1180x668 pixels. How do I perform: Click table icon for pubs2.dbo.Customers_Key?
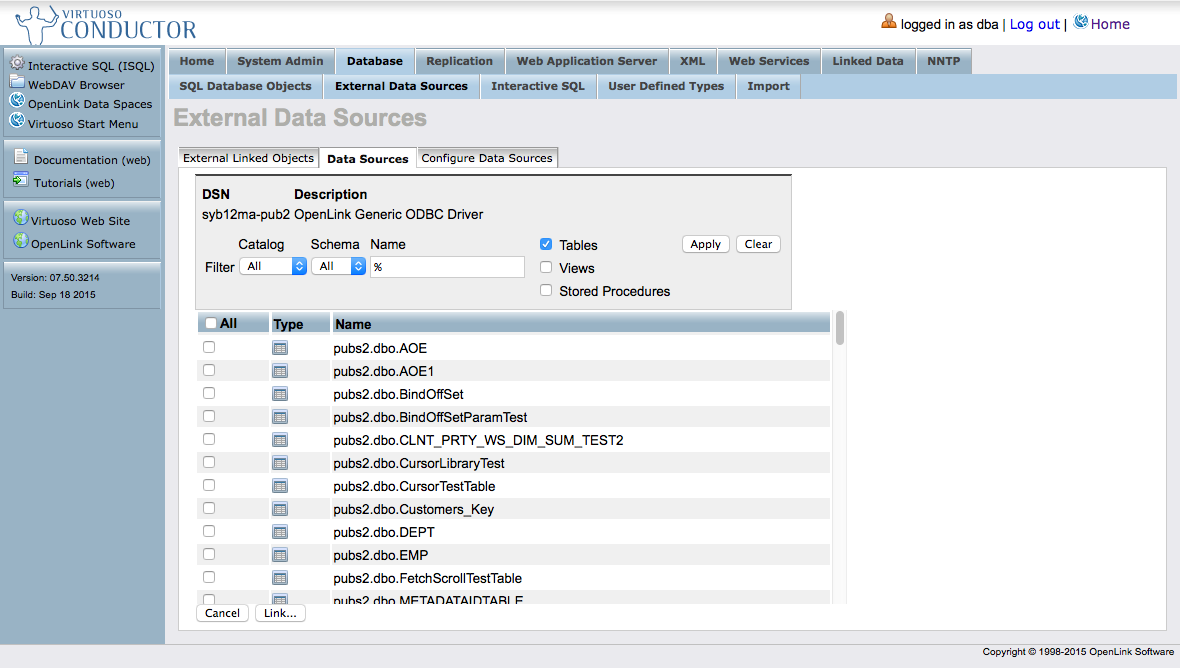click(x=280, y=509)
